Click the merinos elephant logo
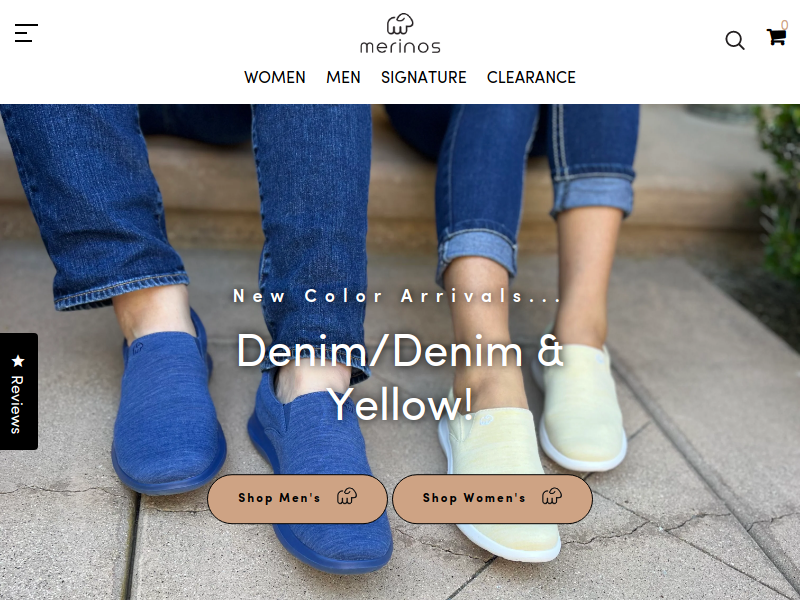This screenshot has height=600, width=800. click(400, 23)
